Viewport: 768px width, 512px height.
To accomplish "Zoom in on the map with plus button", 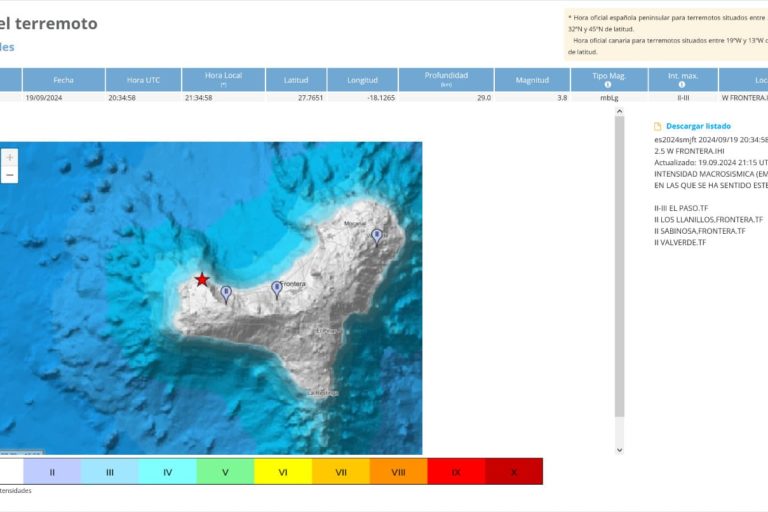I will 9,157.
